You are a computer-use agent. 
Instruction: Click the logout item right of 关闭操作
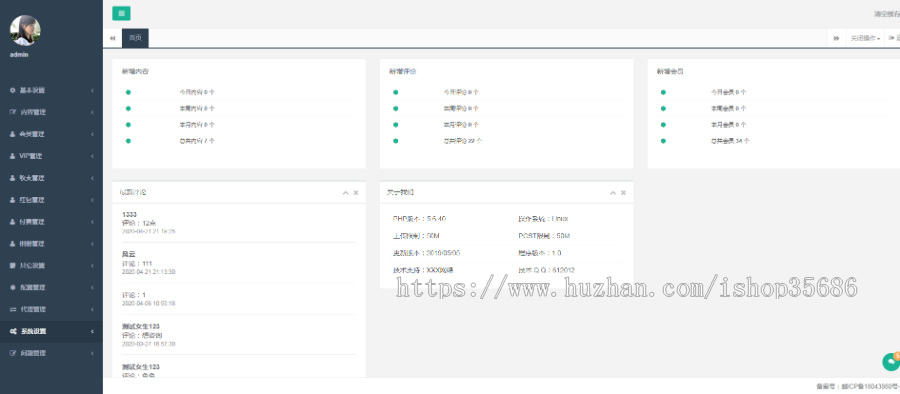(893, 38)
